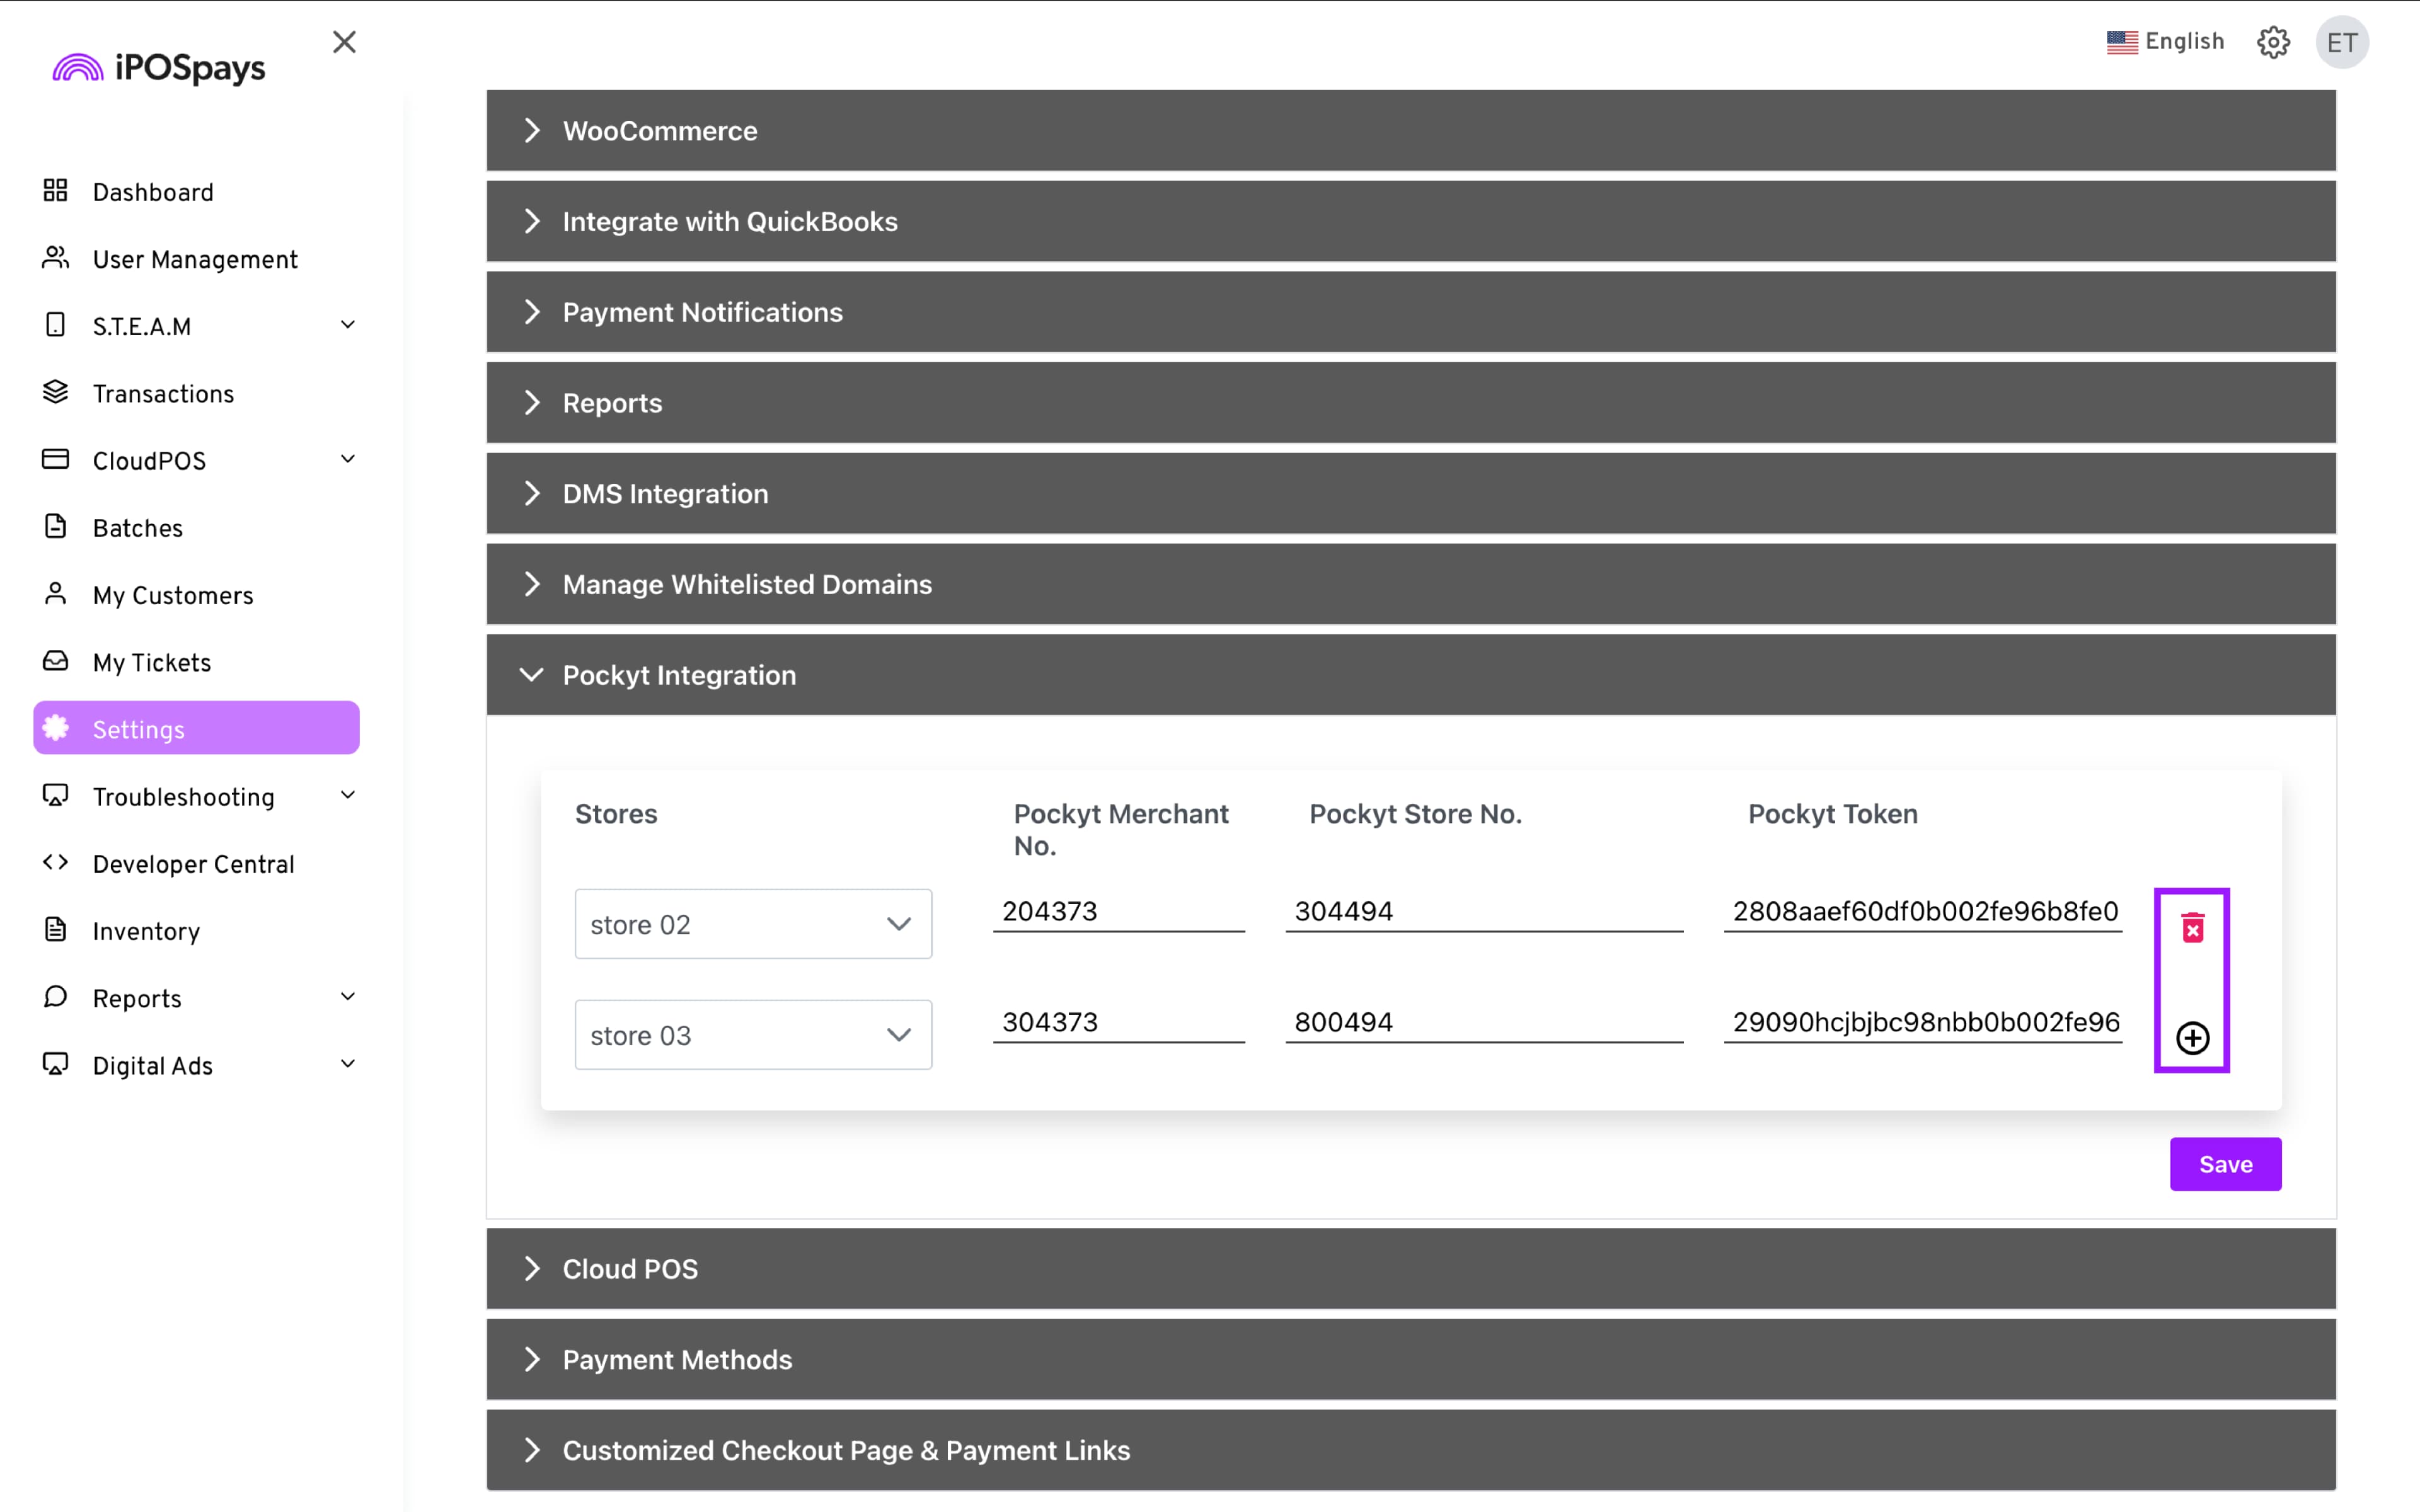Screen dimensions: 2420x1512
Task: Expand S.T.E.A.M sidebar submenu
Action: (x=347, y=325)
